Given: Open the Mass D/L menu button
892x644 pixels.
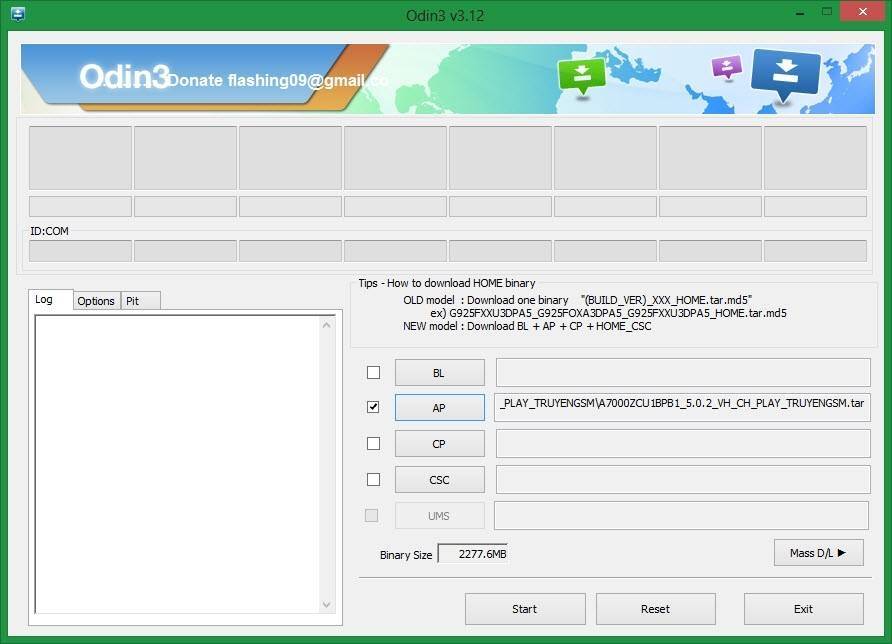Looking at the screenshot, I should click(819, 553).
